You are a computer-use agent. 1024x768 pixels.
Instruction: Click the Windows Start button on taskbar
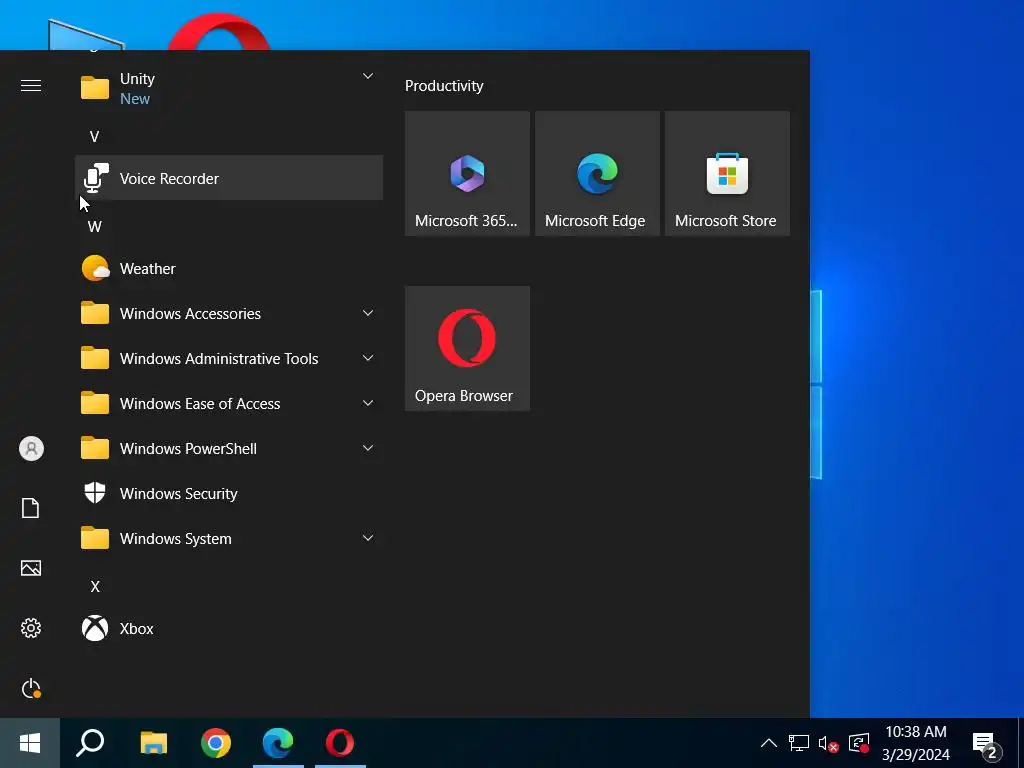(30, 743)
